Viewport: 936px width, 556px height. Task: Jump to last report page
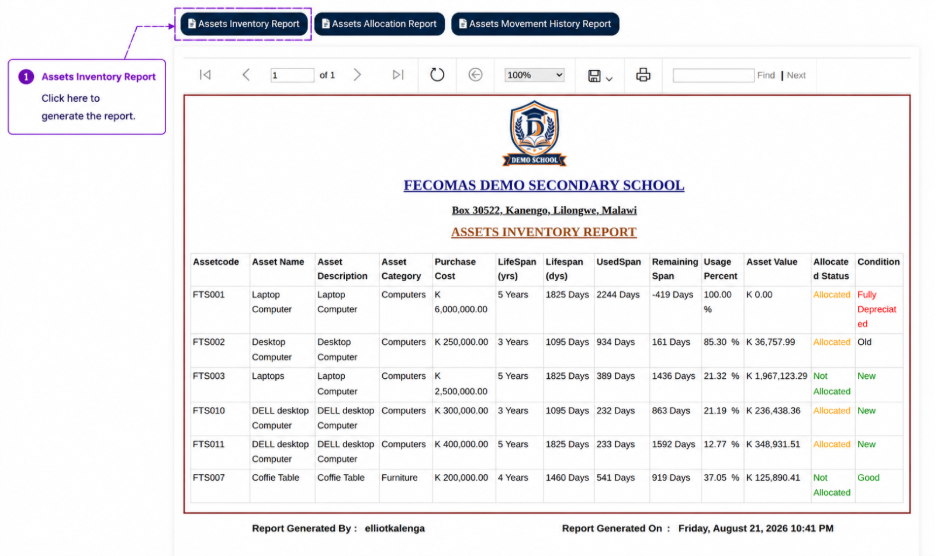(398, 75)
